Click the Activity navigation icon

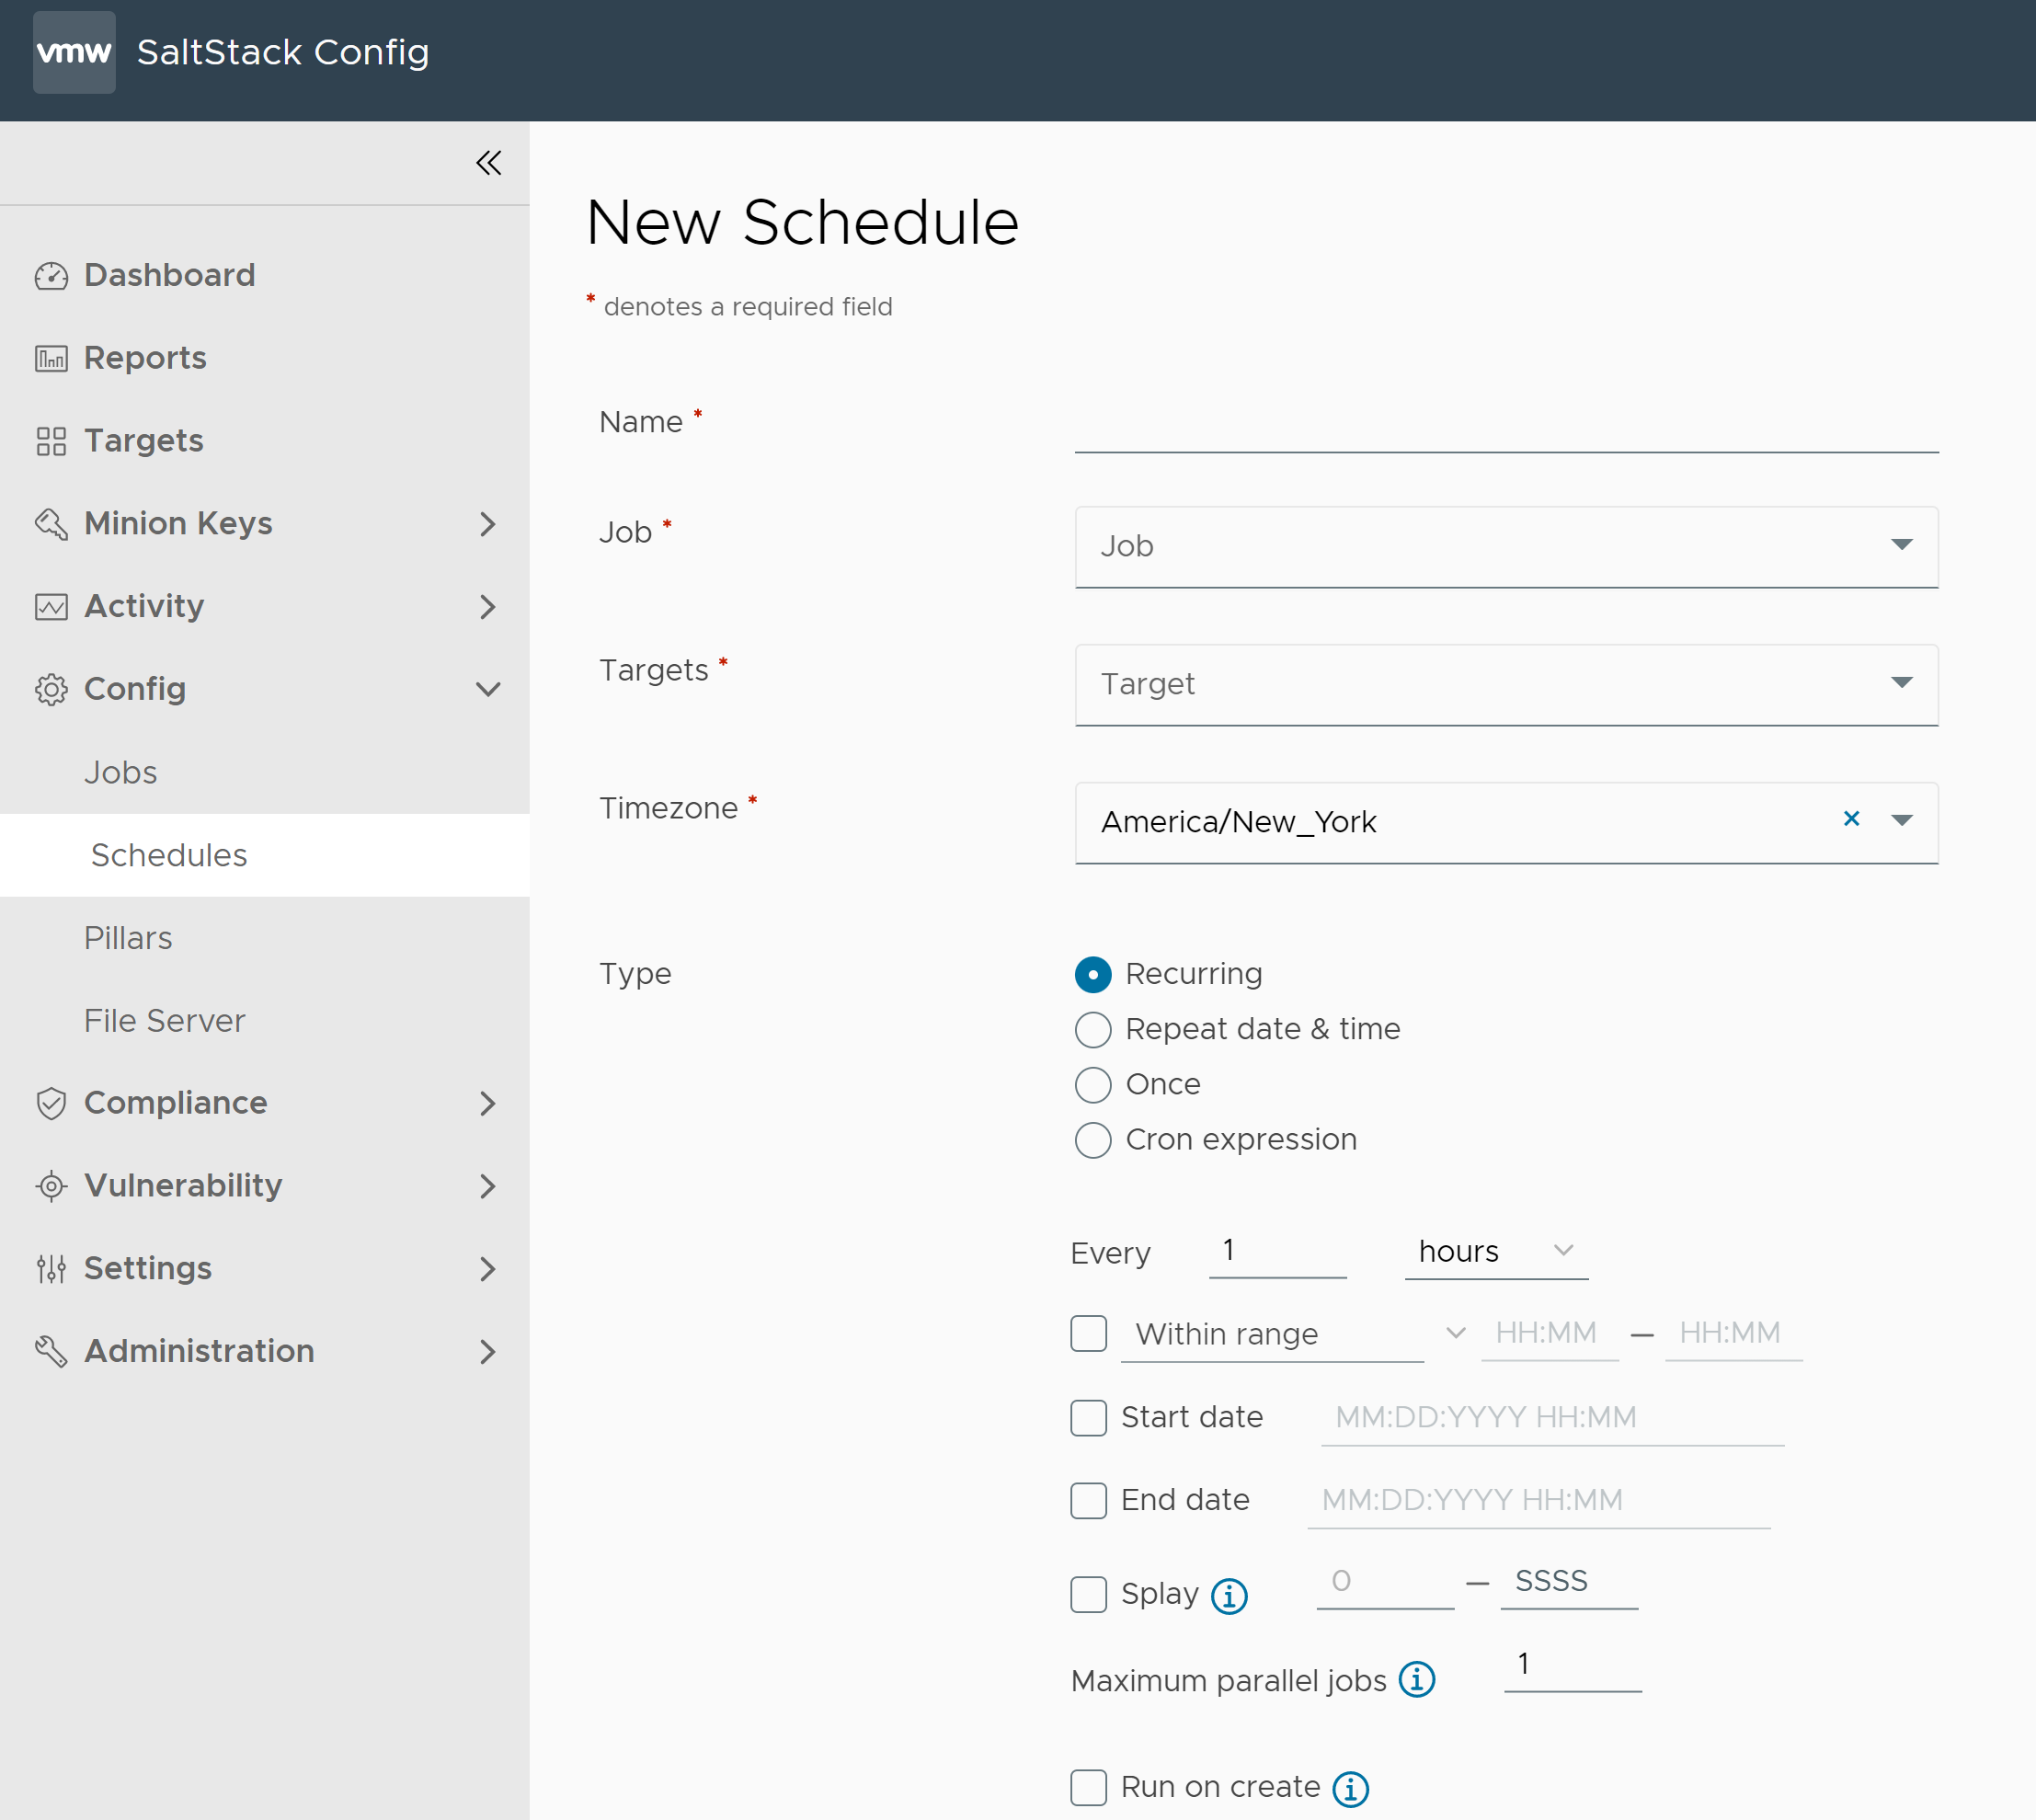coord(49,606)
